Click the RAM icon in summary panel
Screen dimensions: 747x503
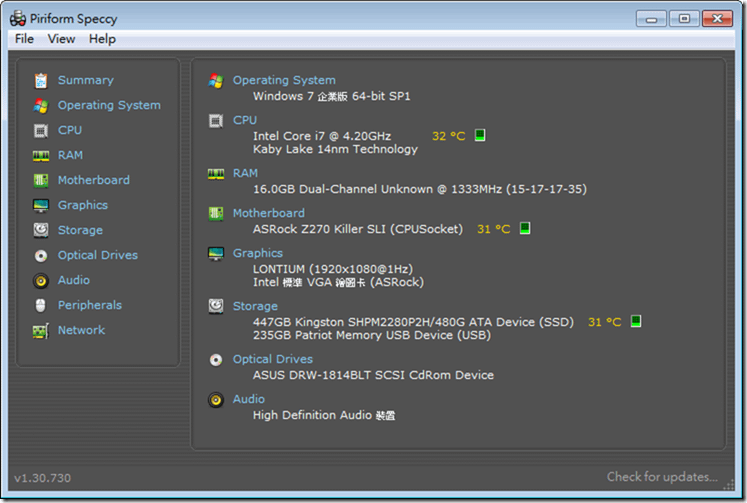pyautogui.click(x=216, y=174)
